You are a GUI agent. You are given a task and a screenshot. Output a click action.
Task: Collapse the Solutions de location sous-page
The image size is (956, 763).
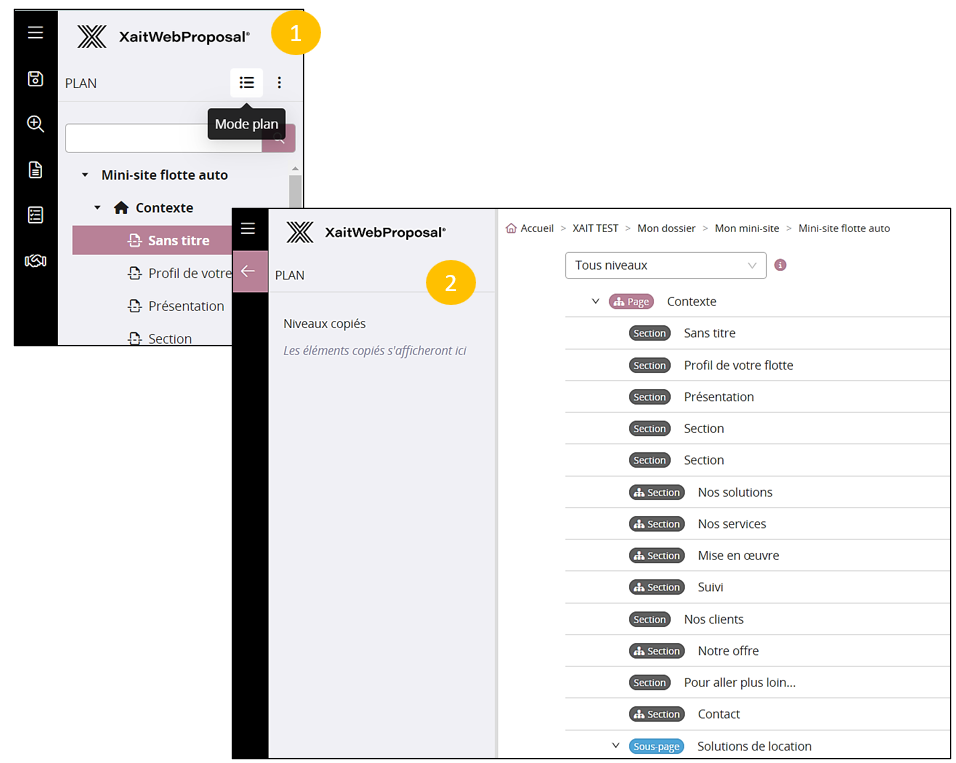(616, 746)
